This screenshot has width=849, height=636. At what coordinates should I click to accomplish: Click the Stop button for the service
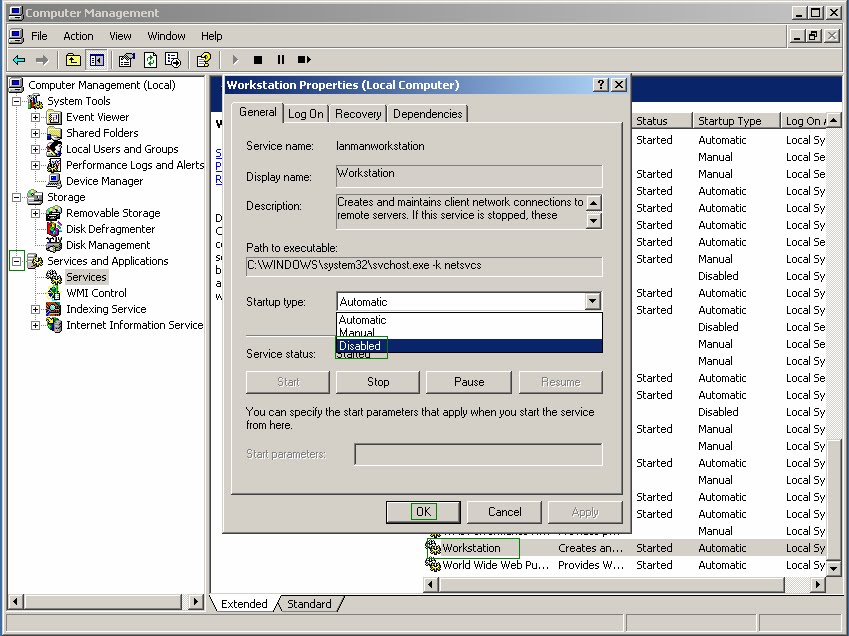tap(377, 382)
